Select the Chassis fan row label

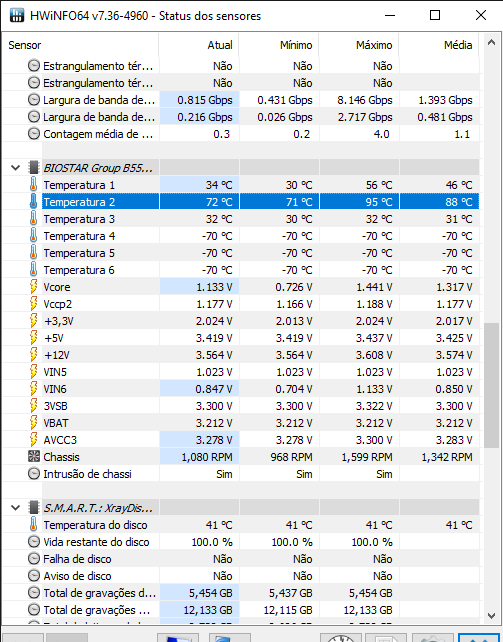click(61, 457)
